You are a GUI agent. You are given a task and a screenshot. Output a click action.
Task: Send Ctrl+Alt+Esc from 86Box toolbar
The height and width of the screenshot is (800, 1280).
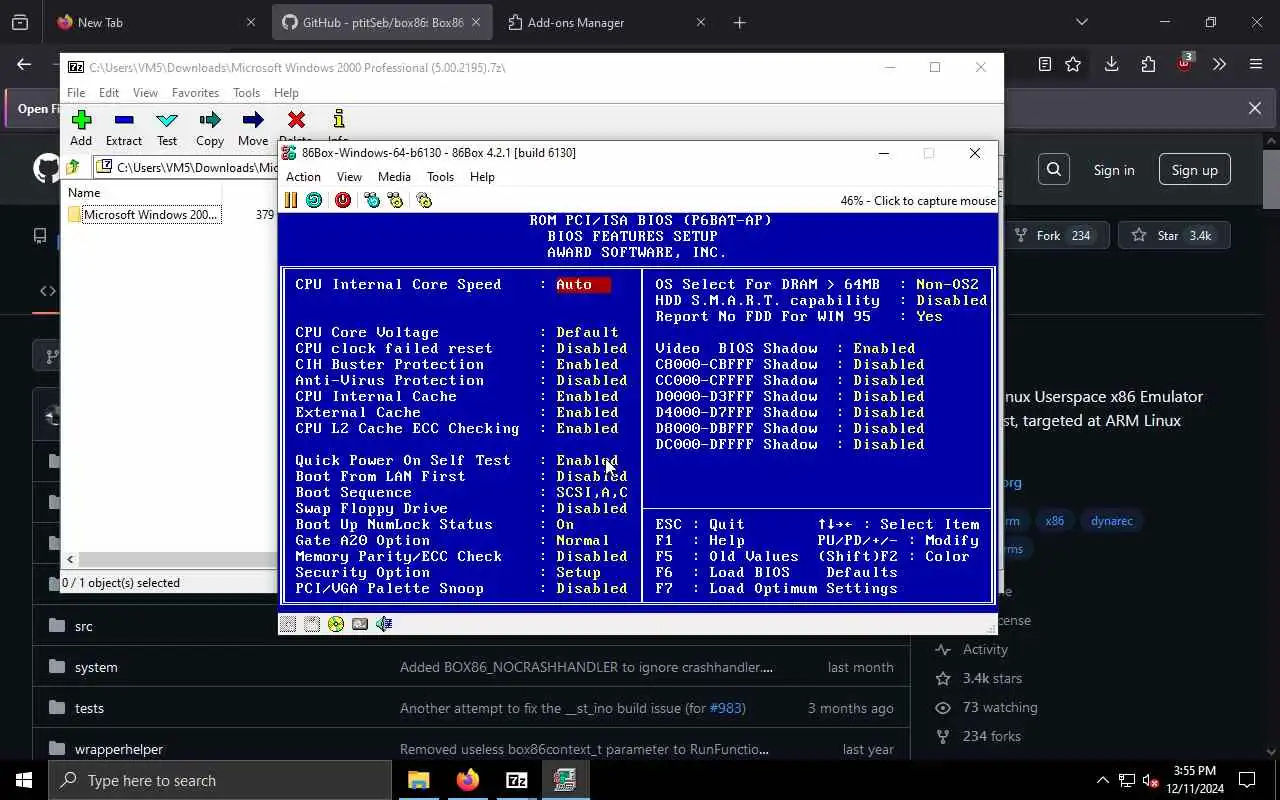coord(395,200)
